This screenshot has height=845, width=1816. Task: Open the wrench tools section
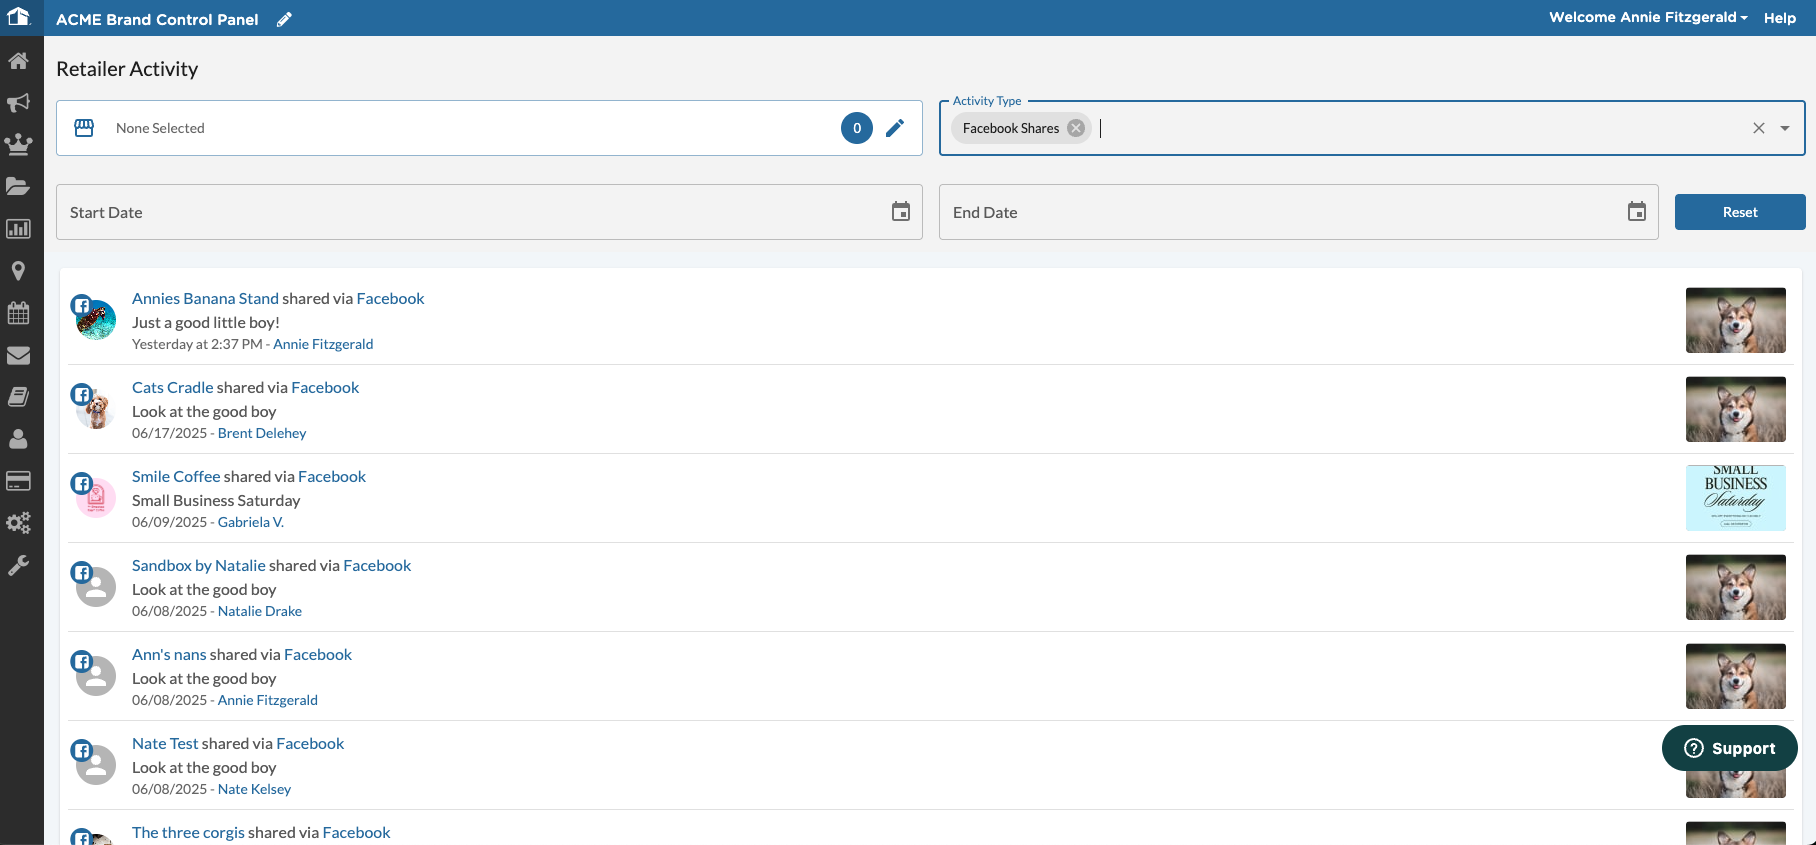tap(18, 565)
